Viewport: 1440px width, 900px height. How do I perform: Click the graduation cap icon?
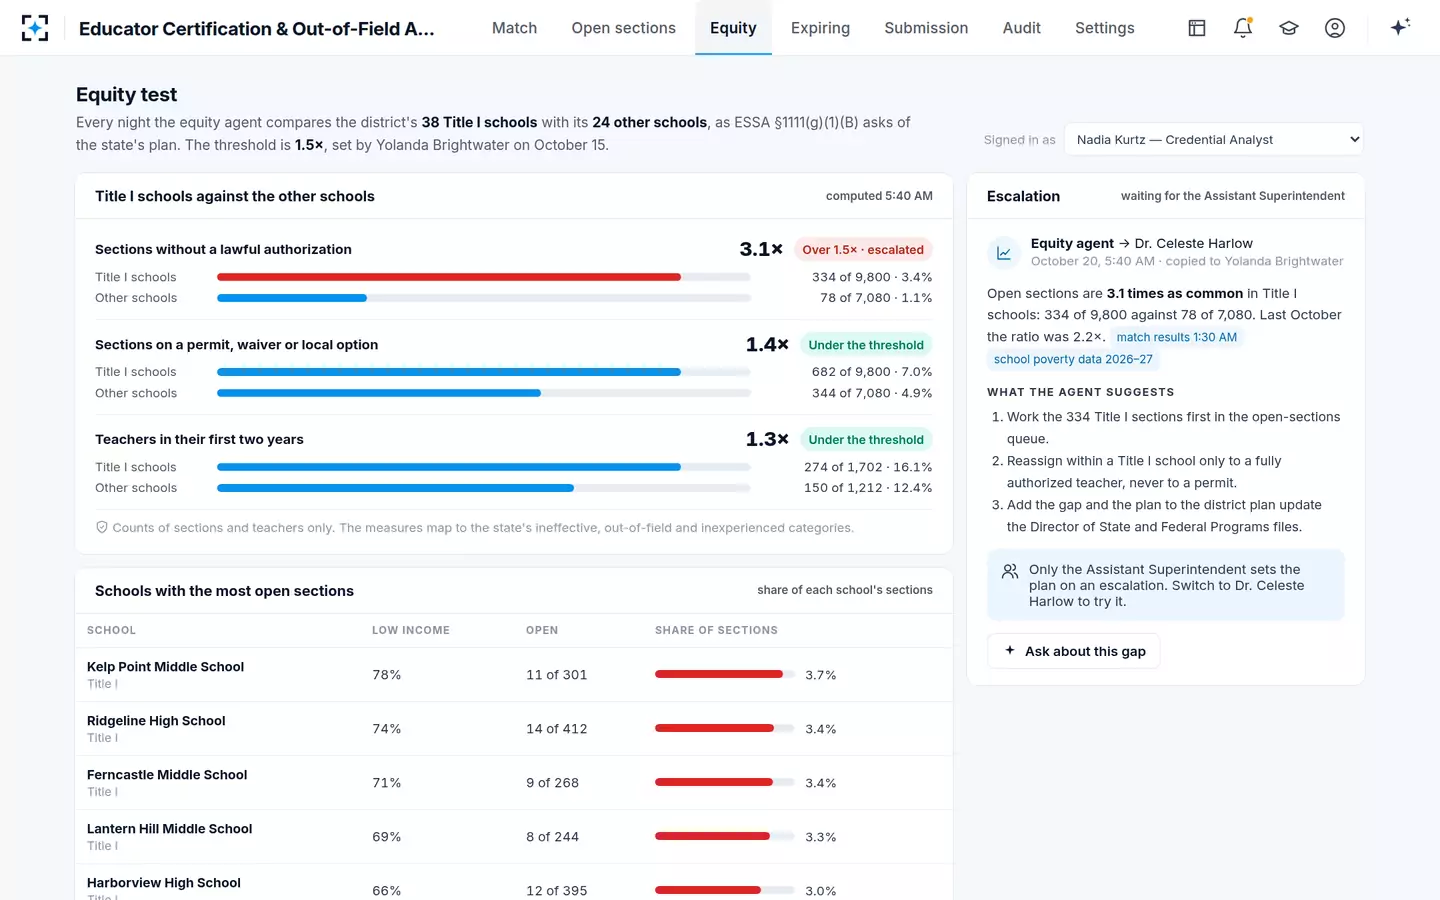[x=1289, y=28]
